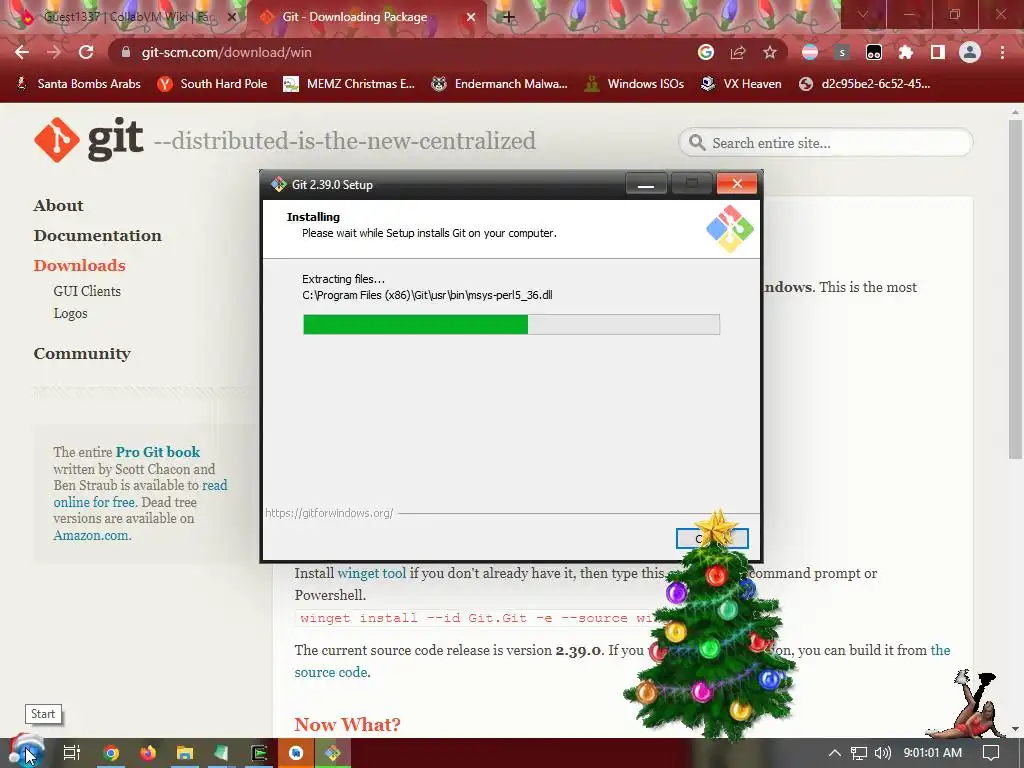This screenshot has width=1024, height=768.
Task: Open File Explorer from the taskbar
Action: pyautogui.click(x=185, y=753)
